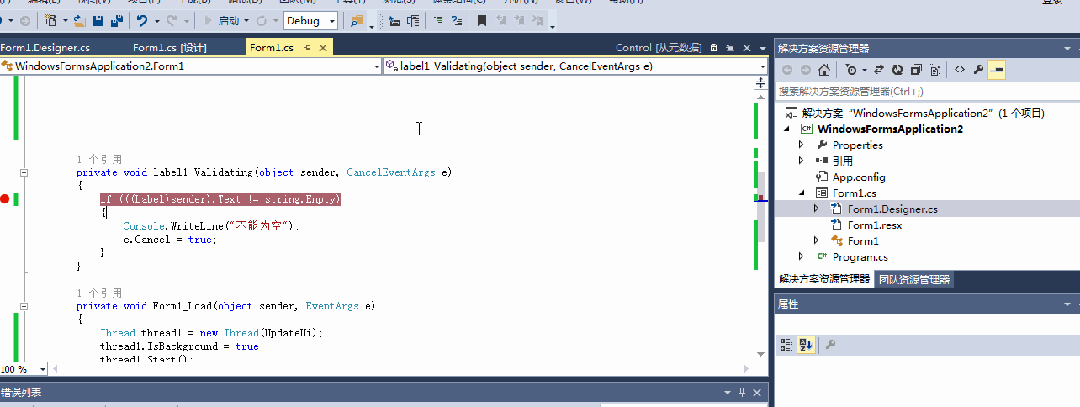Click the editor's vertical scrollbar
The image size is (1080, 407).
tap(763, 230)
